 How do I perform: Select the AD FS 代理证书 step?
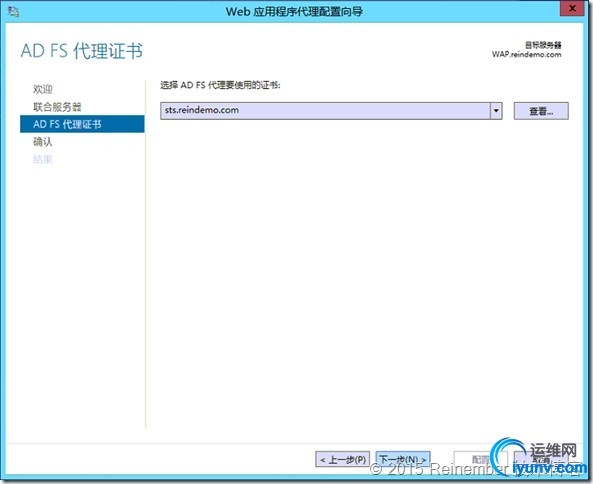click(82, 124)
